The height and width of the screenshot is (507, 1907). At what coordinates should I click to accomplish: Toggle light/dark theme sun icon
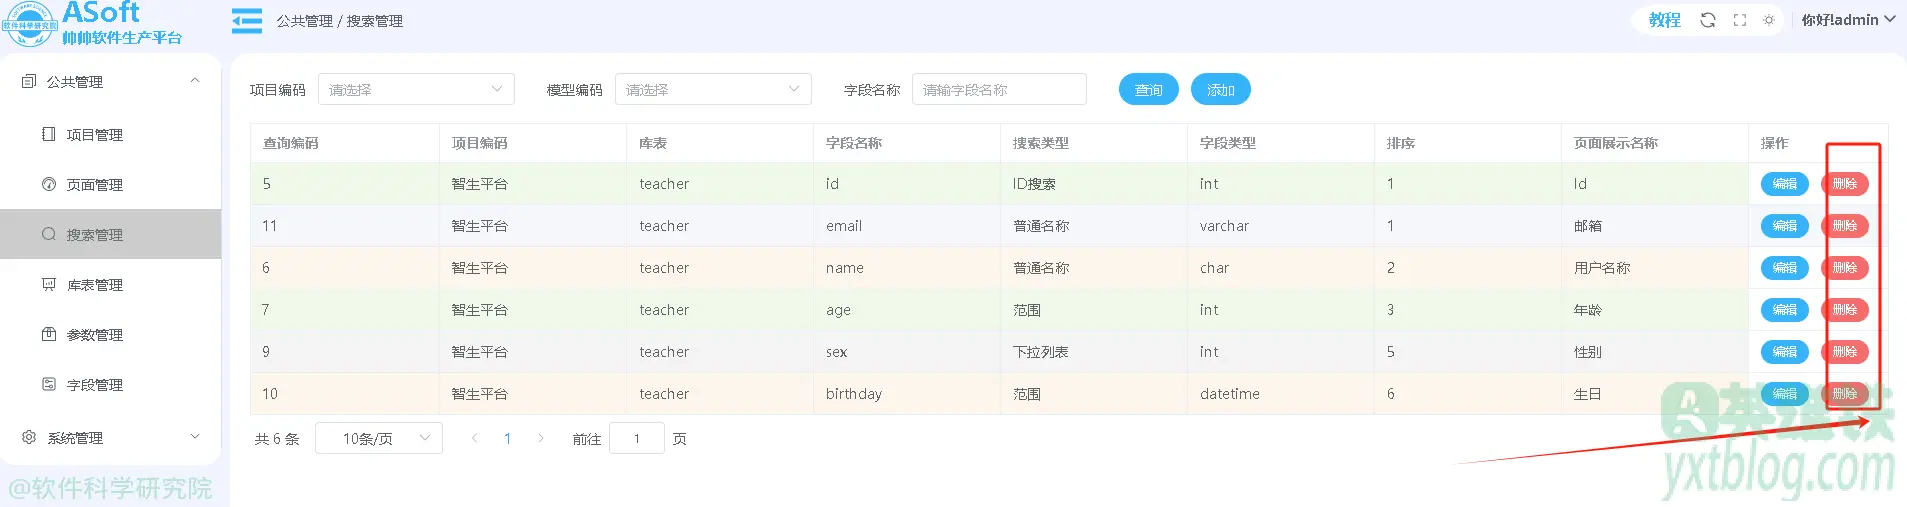(1769, 20)
